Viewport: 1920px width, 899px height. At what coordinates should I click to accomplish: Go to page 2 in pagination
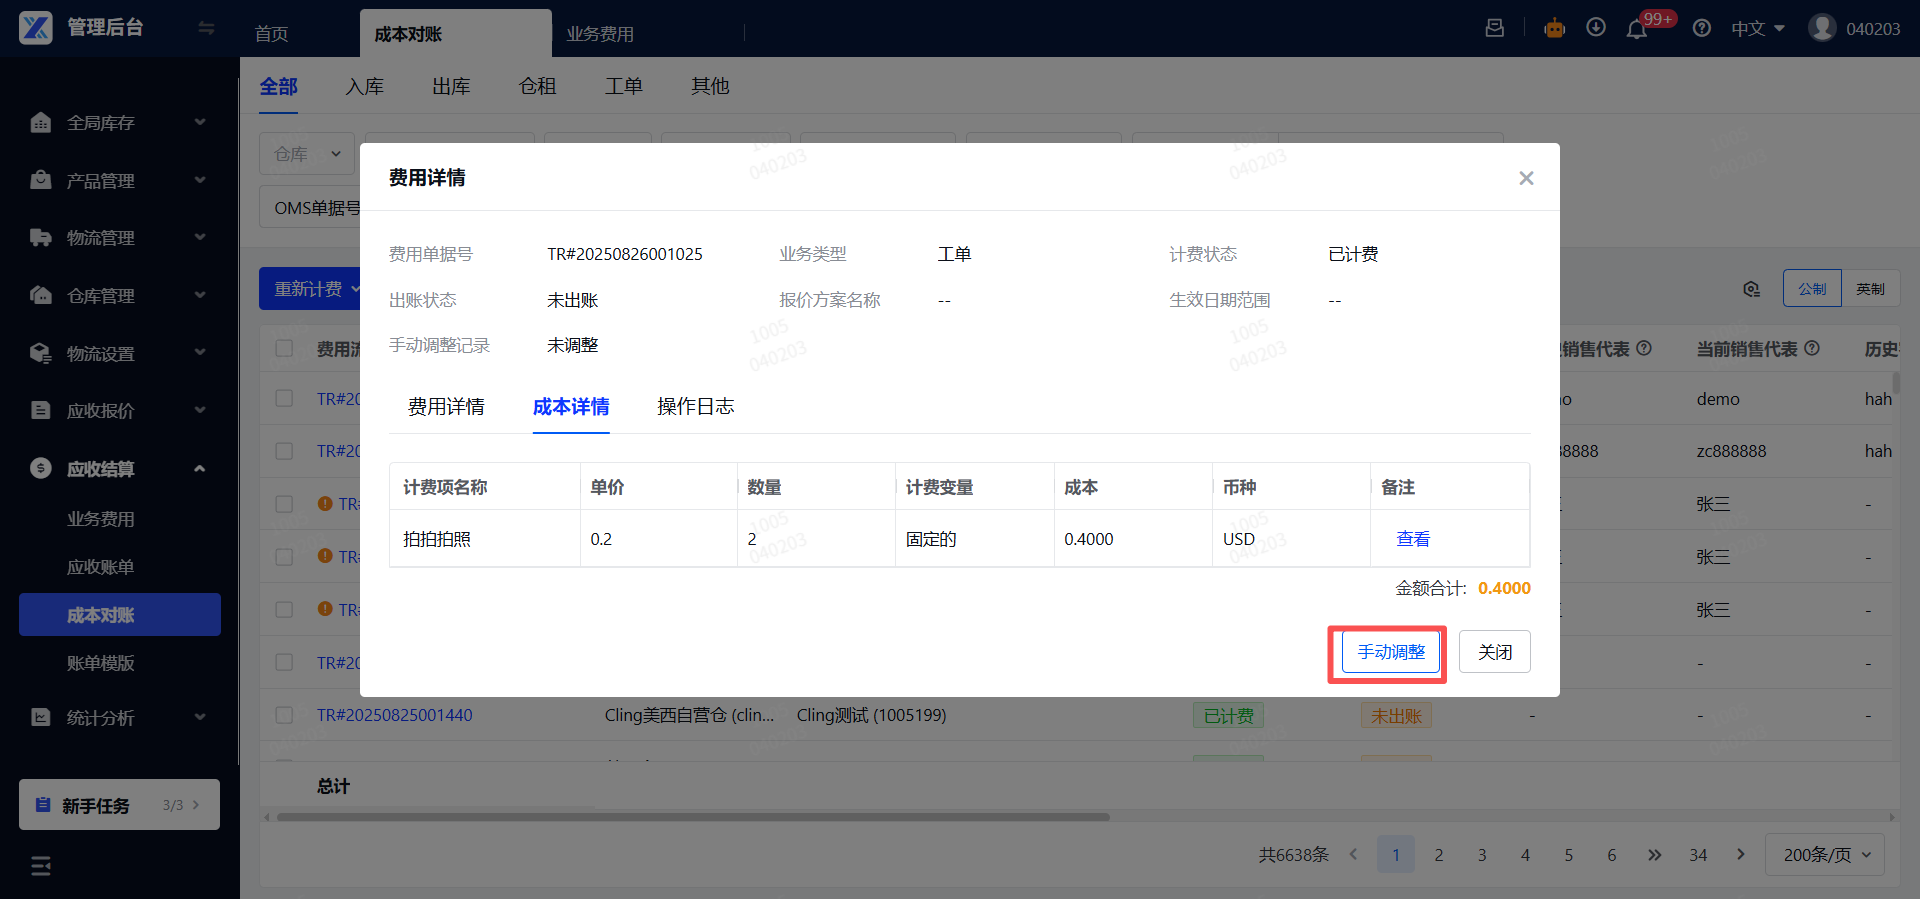pos(1439,855)
